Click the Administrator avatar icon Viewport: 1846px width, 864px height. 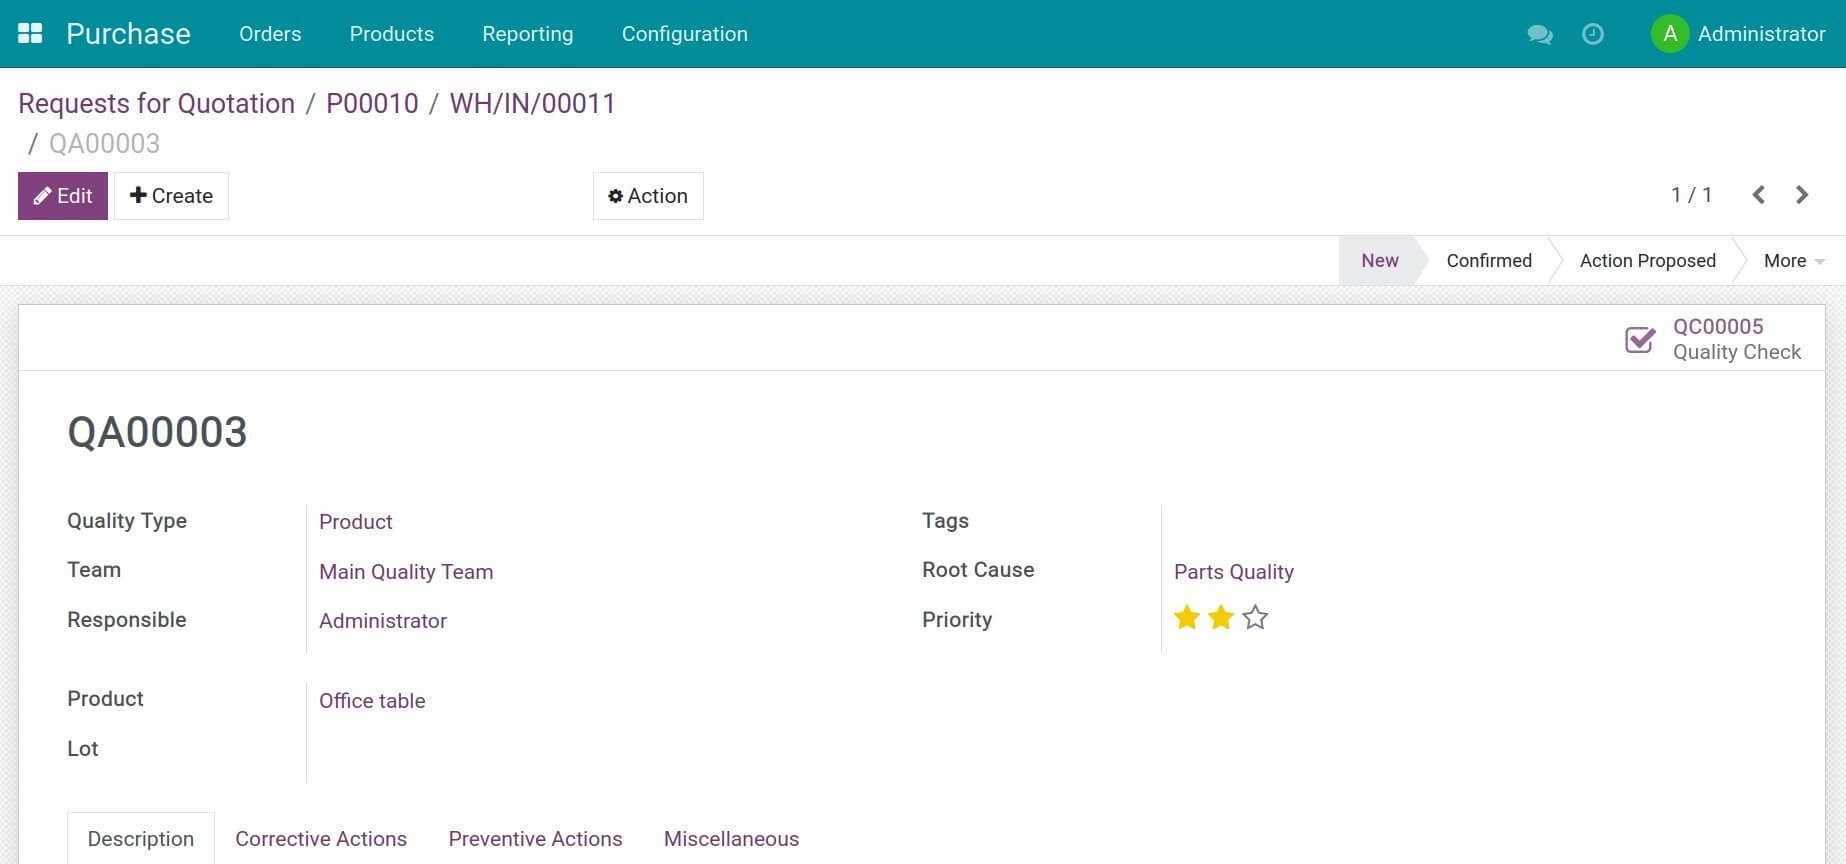(x=1669, y=34)
